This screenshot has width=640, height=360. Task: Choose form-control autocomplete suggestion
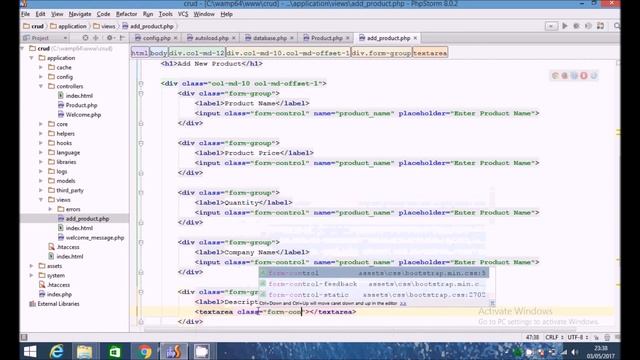point(373,273)
